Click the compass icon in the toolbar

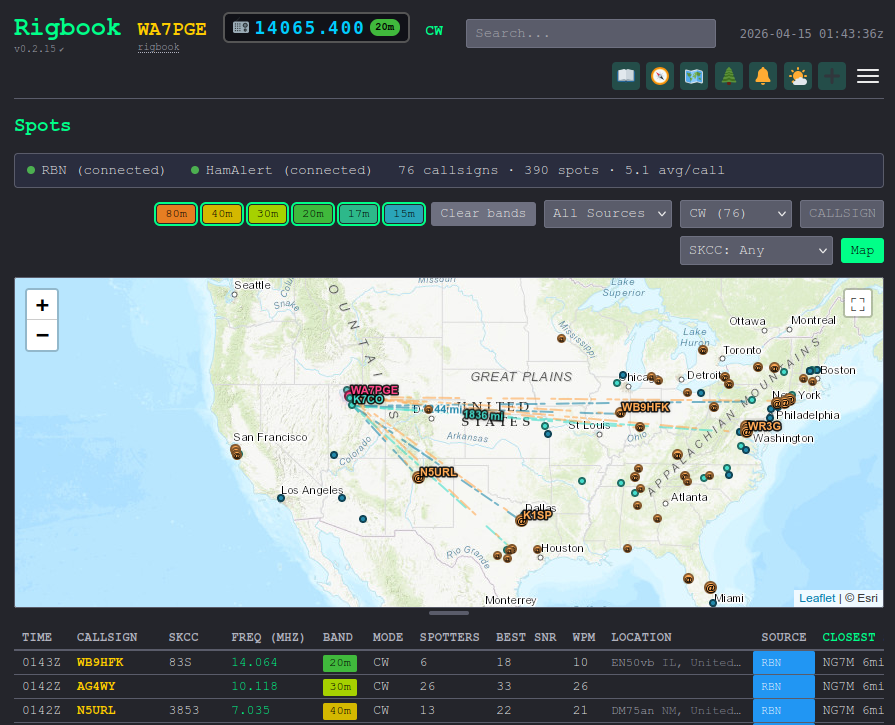tap(659, 75)
